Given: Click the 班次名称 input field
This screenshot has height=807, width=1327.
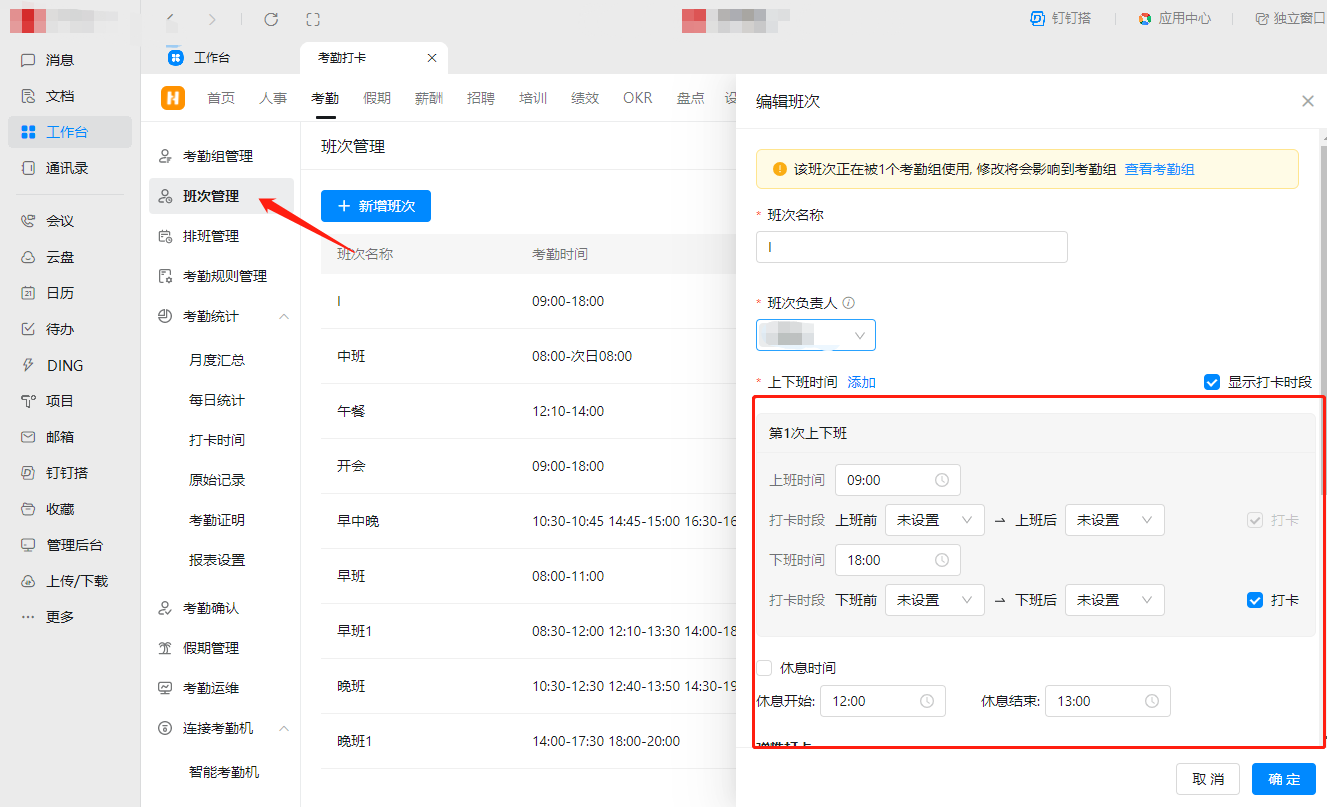Looking at the screenshot, I should (x=911, y=246).
